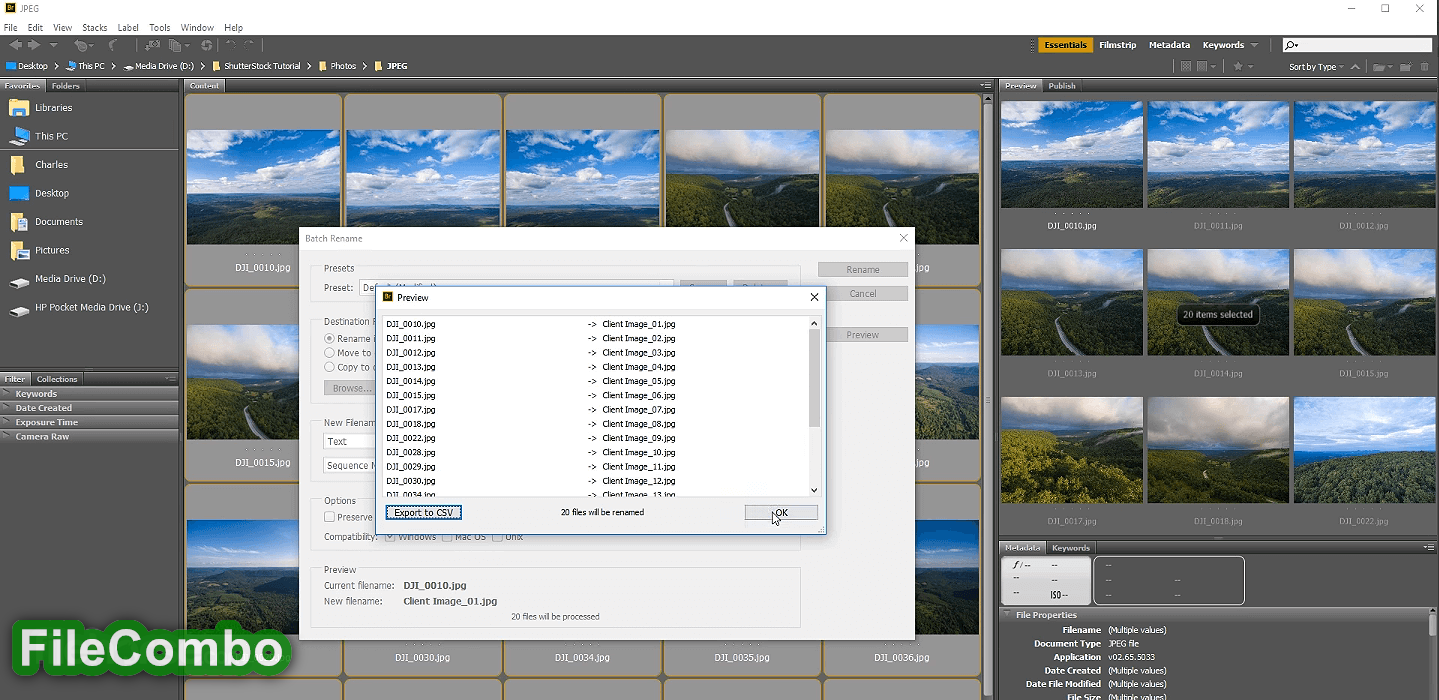Open workspace switcher dropdown arrow after Keywords

(x=1254, y=45)
